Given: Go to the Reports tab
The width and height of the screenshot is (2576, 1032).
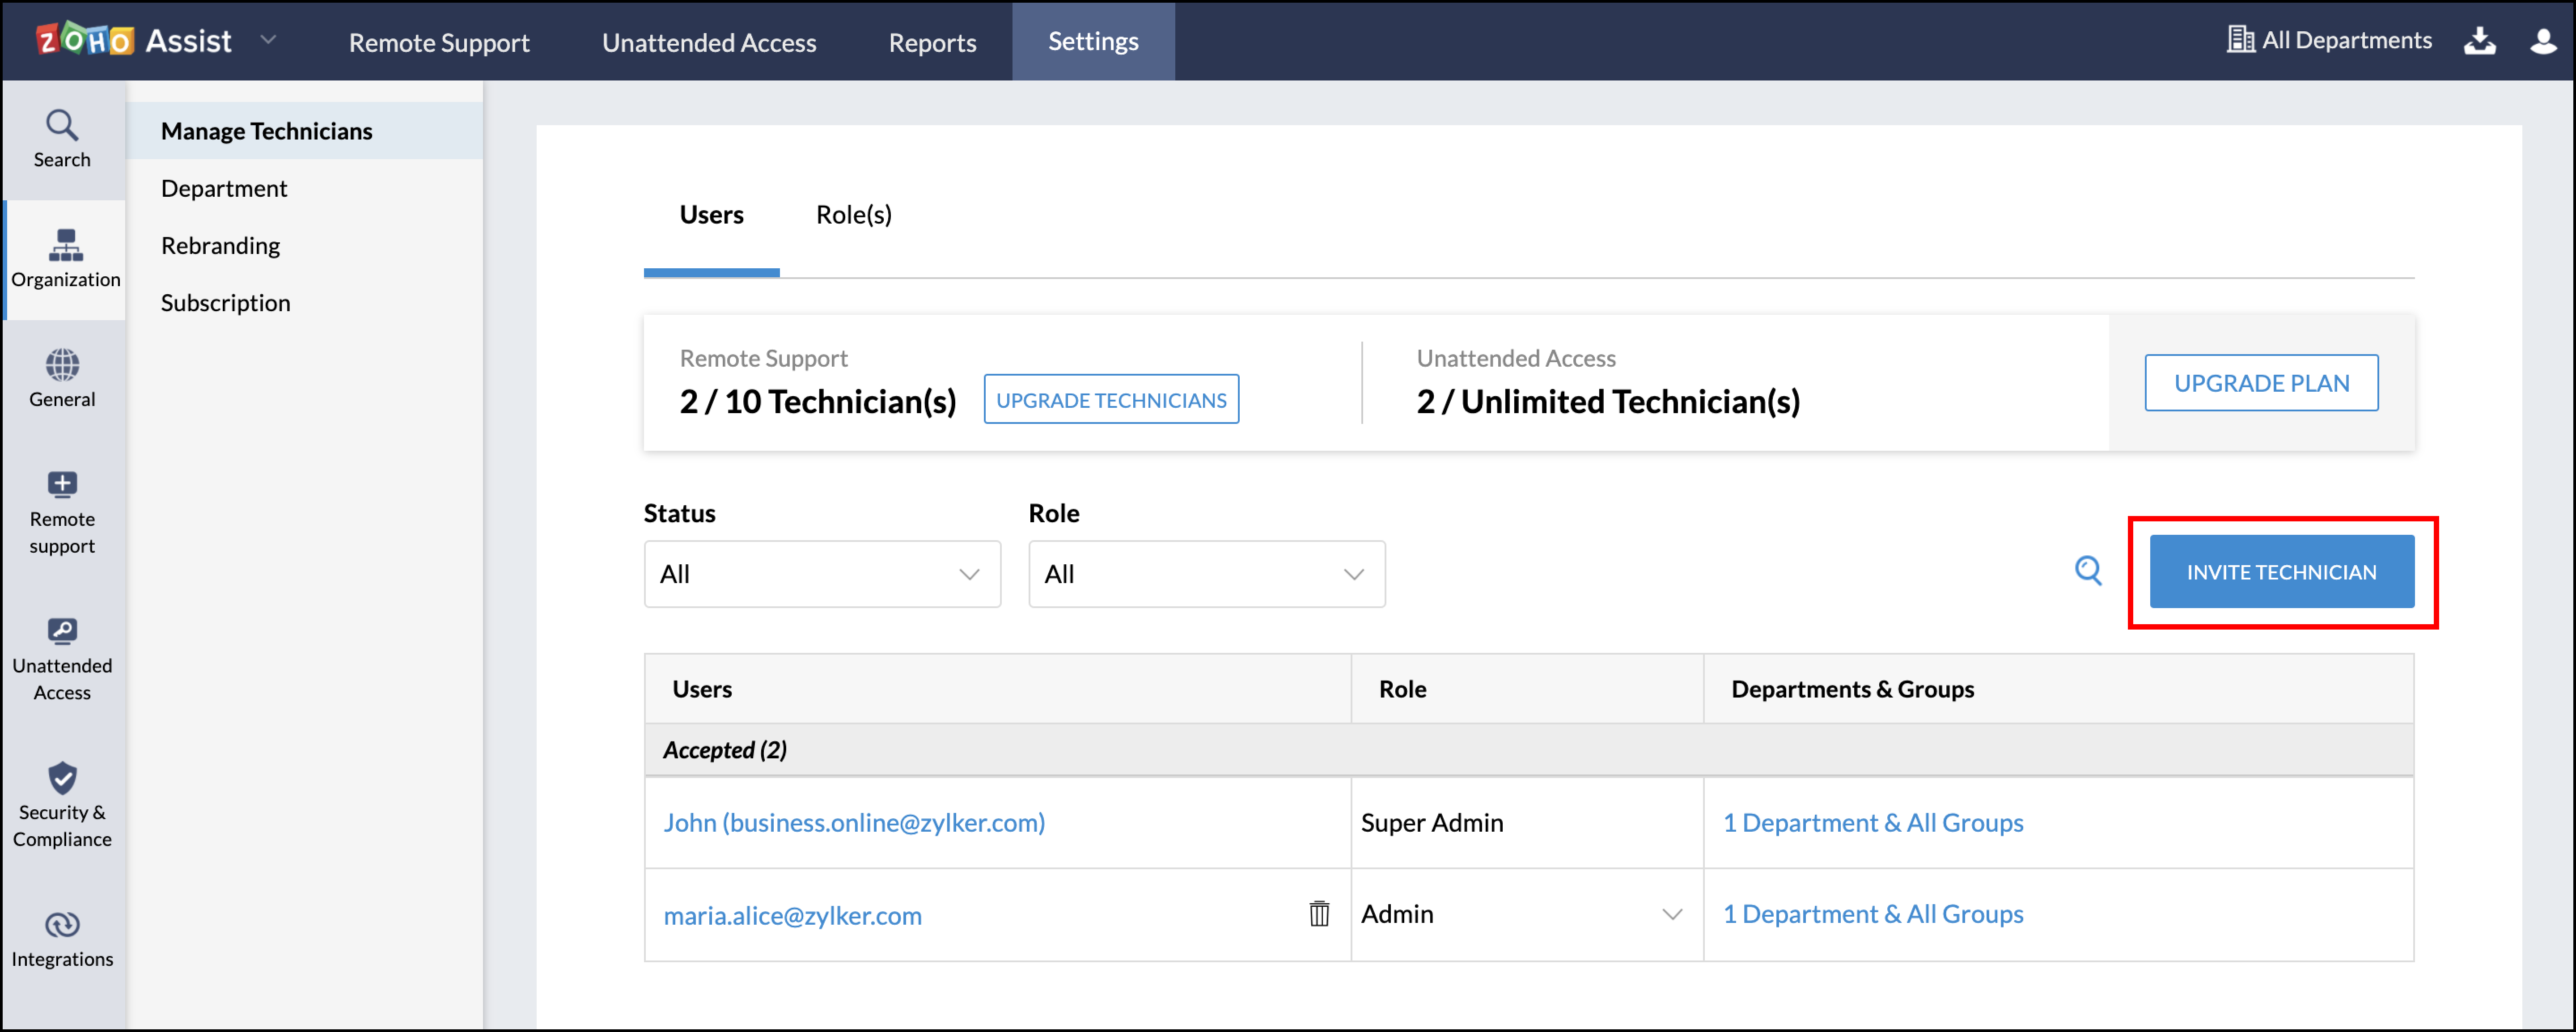Looking at the screenshot, I should (x=932, y=42).
